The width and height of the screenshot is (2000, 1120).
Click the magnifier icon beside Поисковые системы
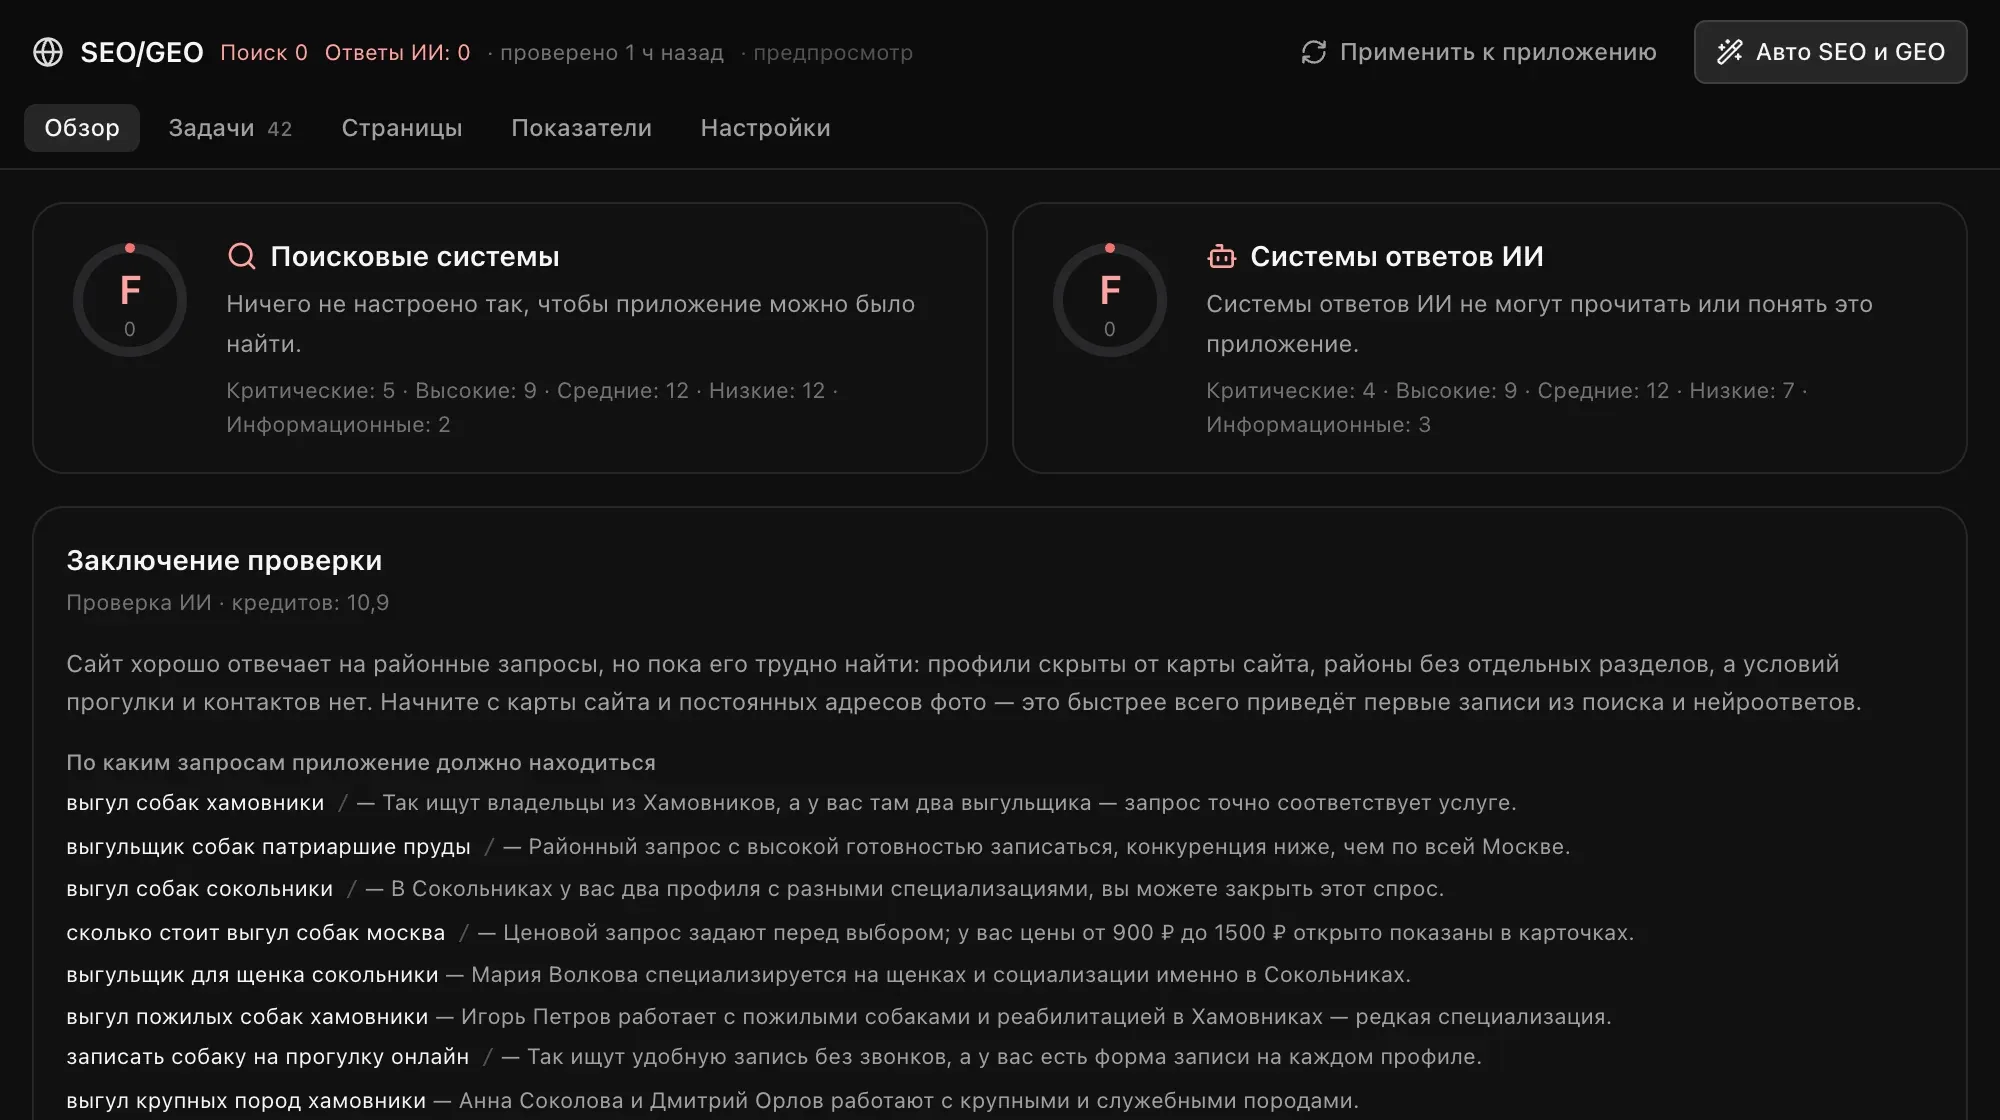click(241, 256)
